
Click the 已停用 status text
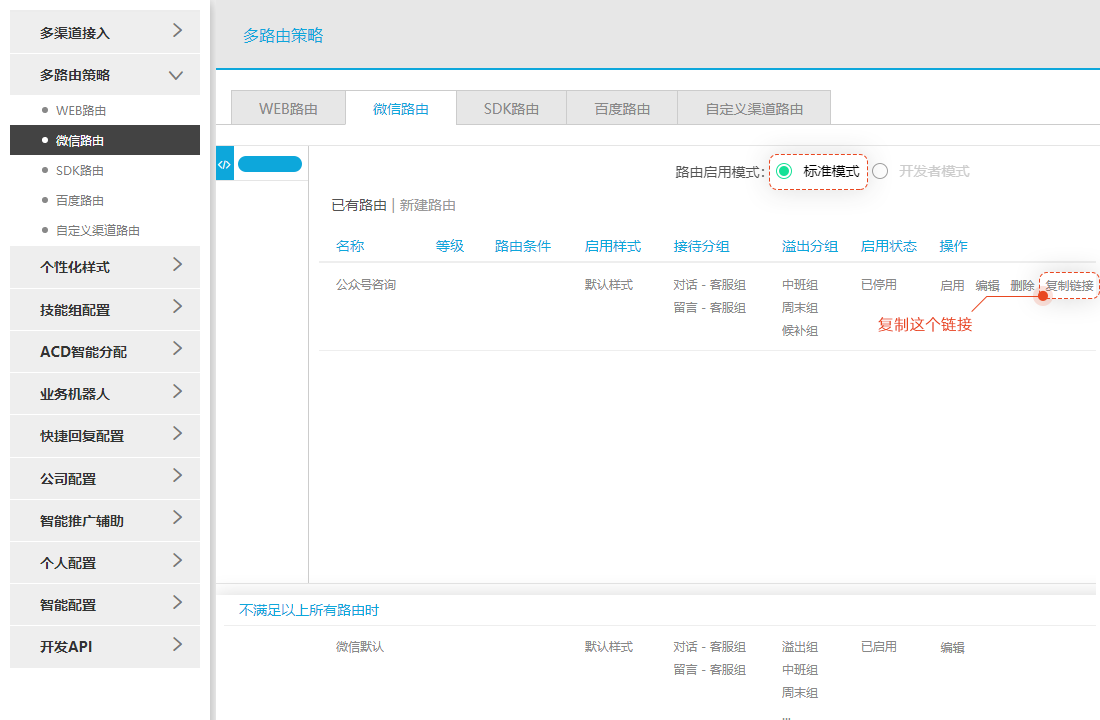tap(879, 284)
